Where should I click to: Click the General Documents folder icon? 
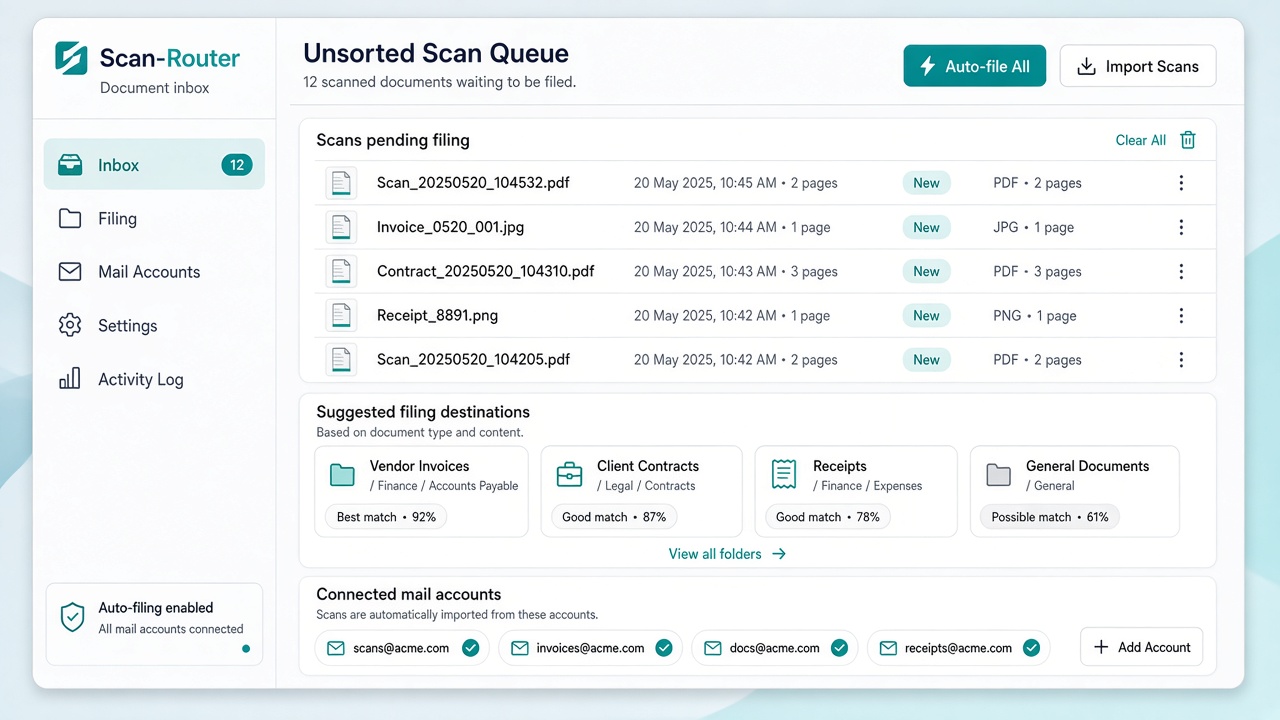[x=999, y=475]
